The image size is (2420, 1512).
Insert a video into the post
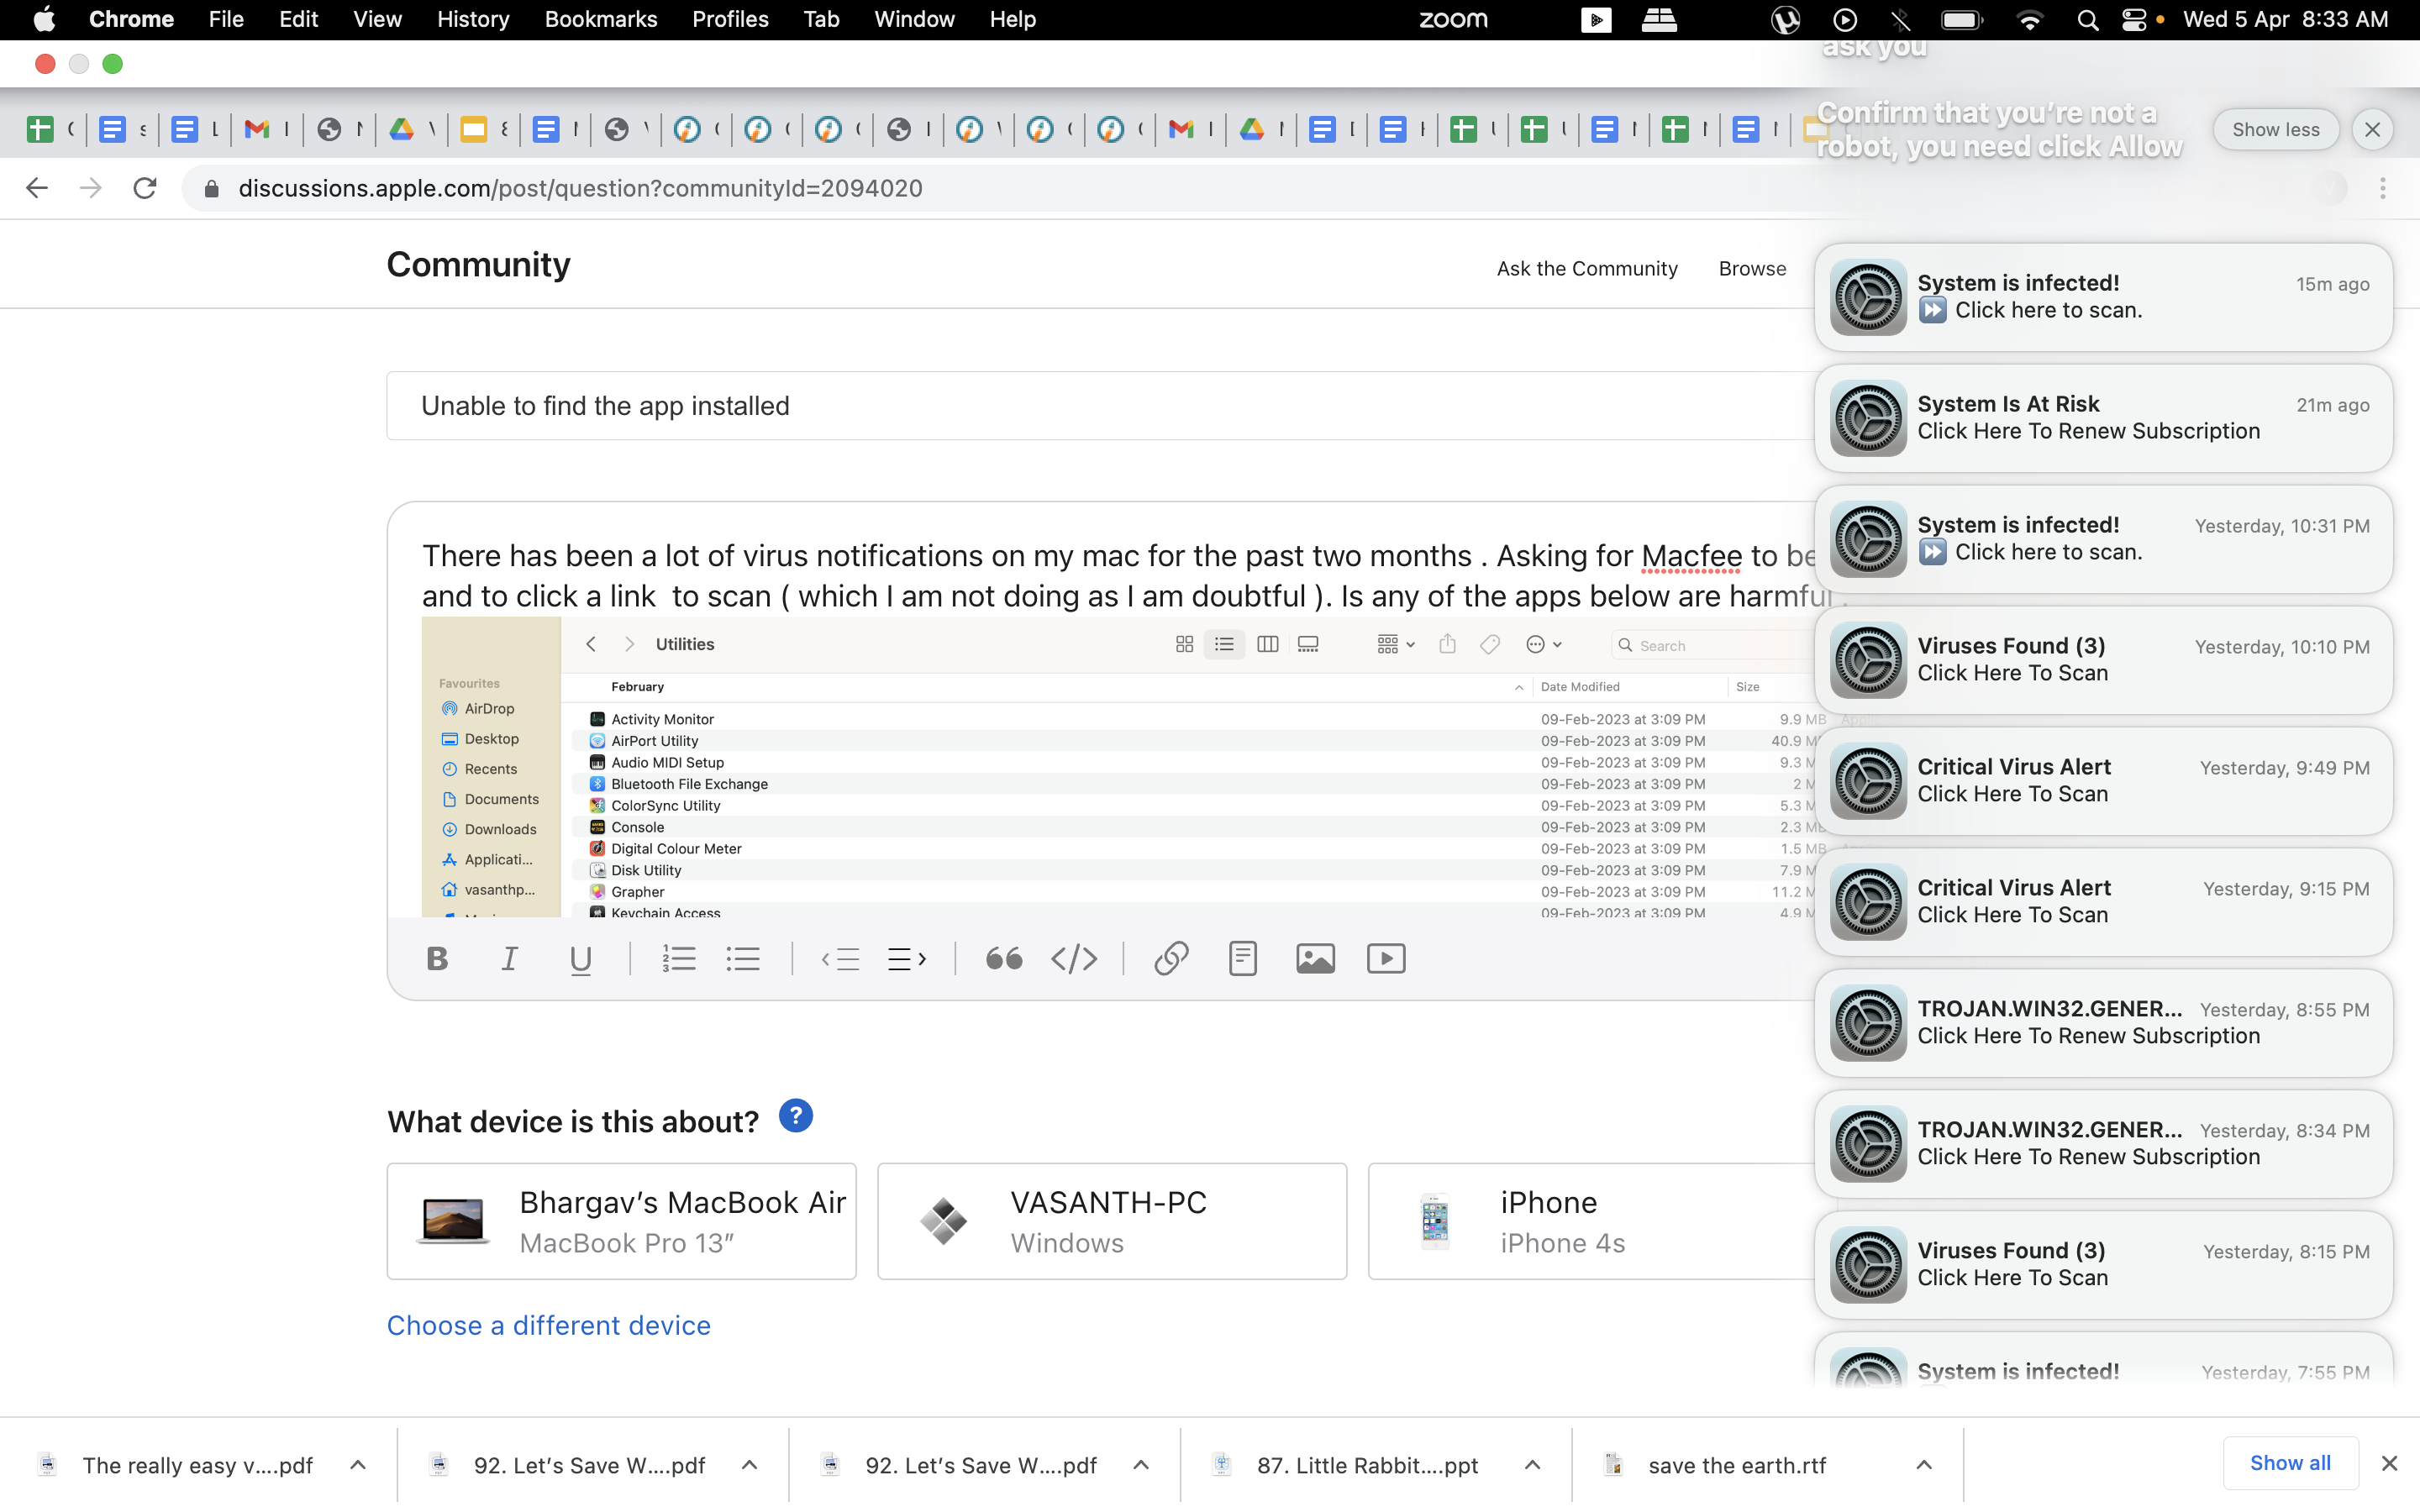1386,959
